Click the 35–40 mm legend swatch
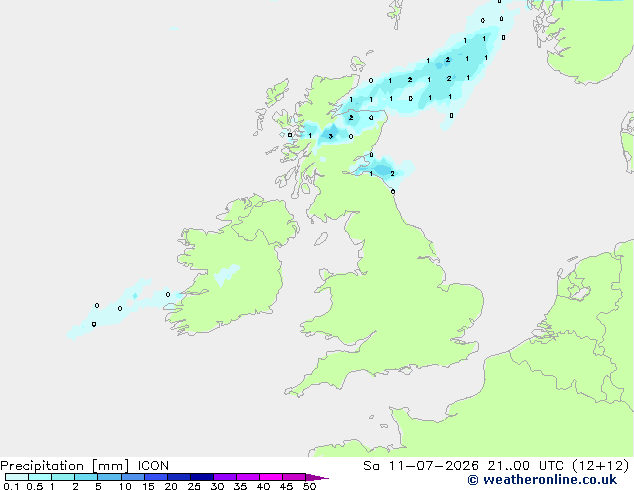634x490 pixels. tap(248, 477)
